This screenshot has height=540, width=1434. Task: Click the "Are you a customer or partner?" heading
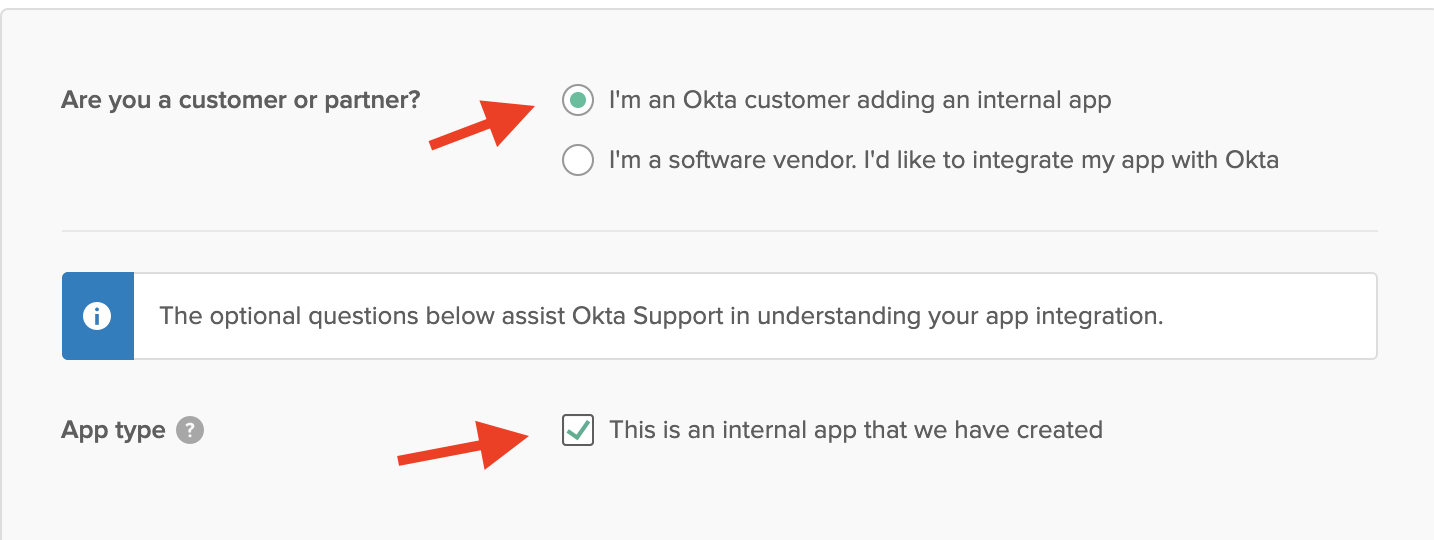pyautogui.click(x=241, y=100)
